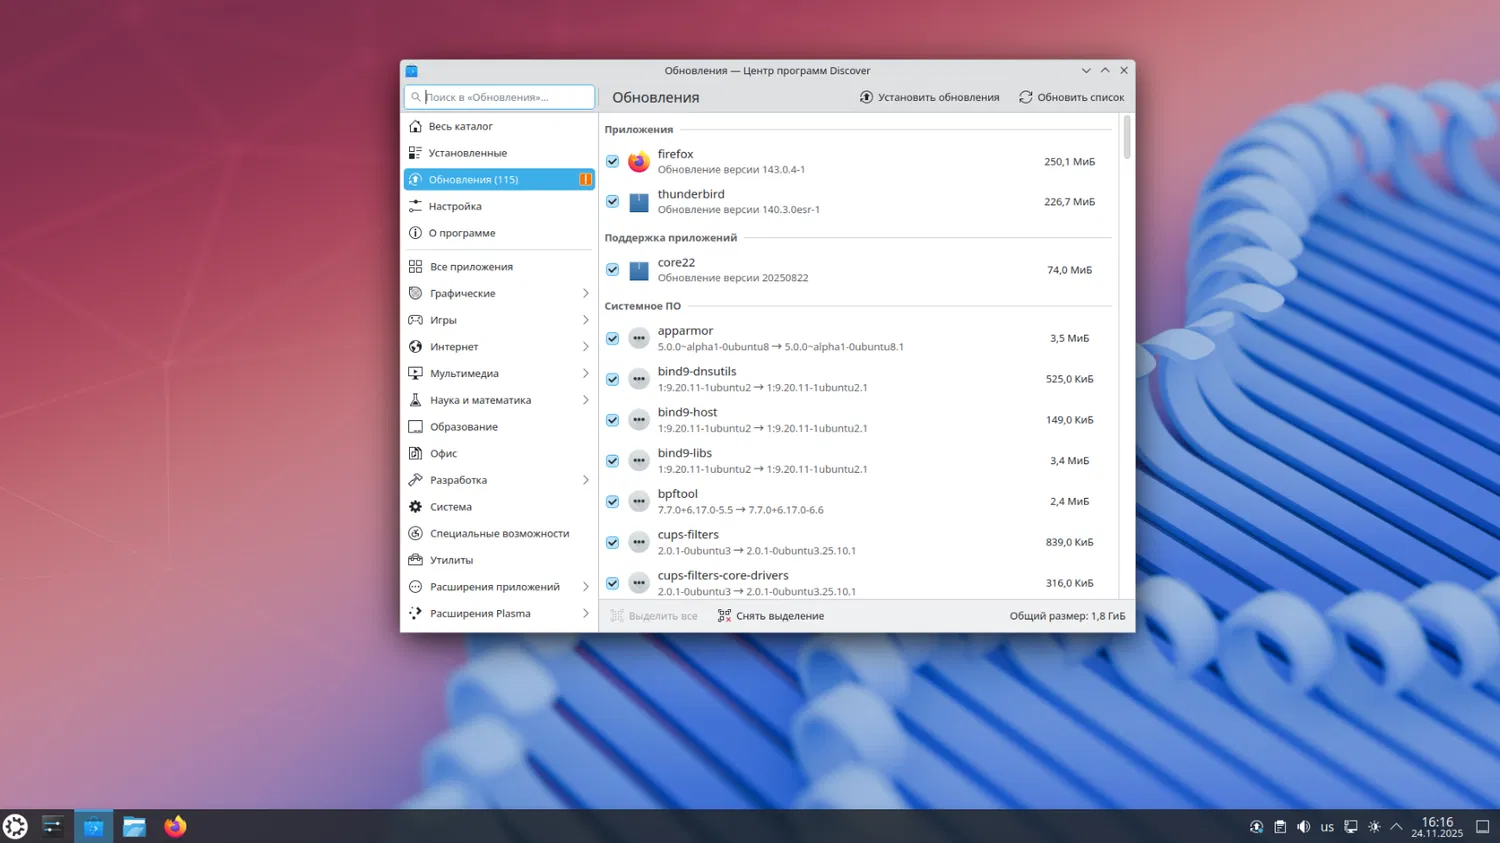Viewport: 1500px width, 843px height.
Task: Click the firefox app icon in updates list
Action: coord(639,162)
